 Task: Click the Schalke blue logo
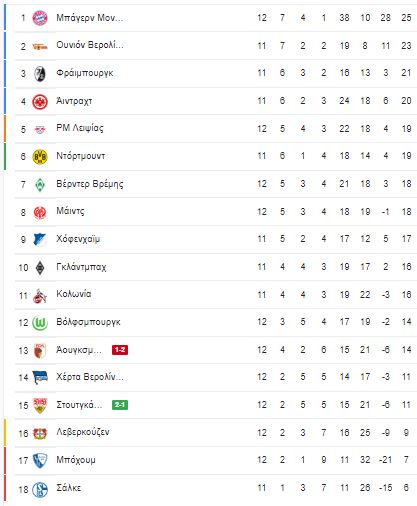pos(40,489)
